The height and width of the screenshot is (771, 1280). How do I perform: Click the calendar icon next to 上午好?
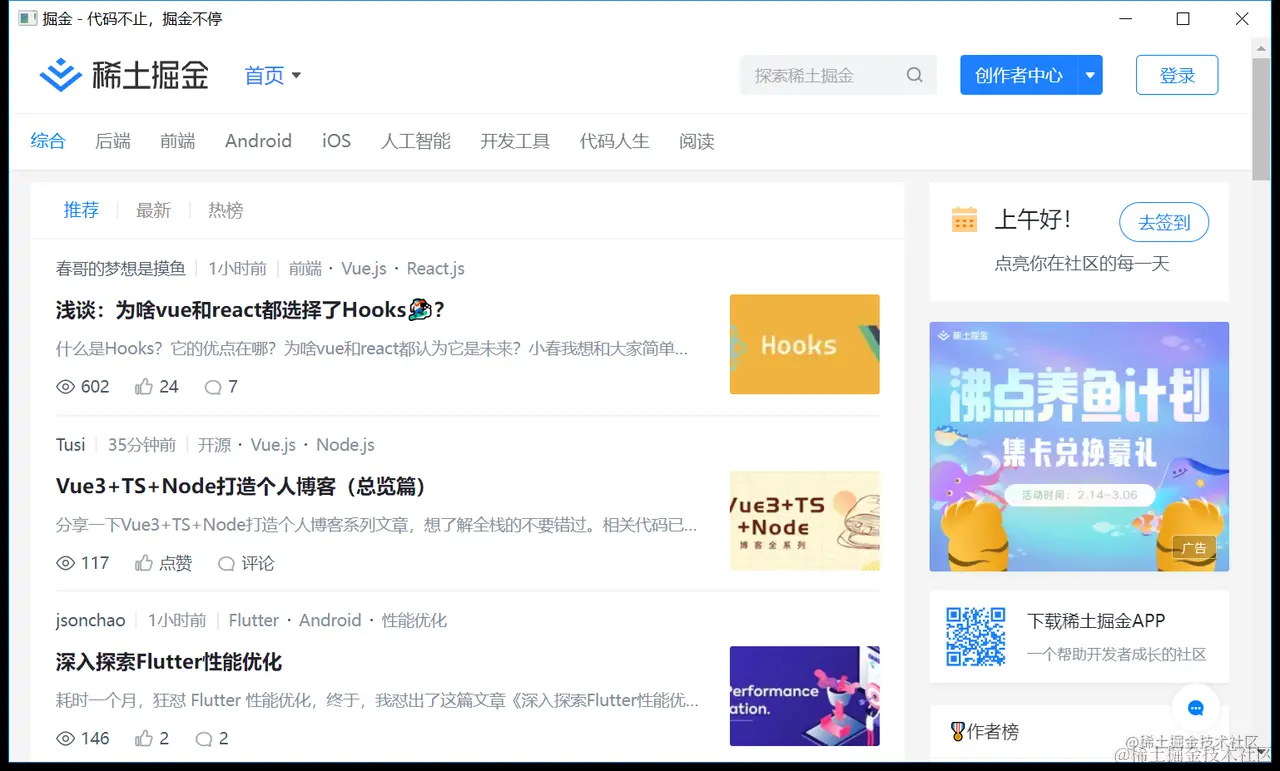click(x=964, y=219)
